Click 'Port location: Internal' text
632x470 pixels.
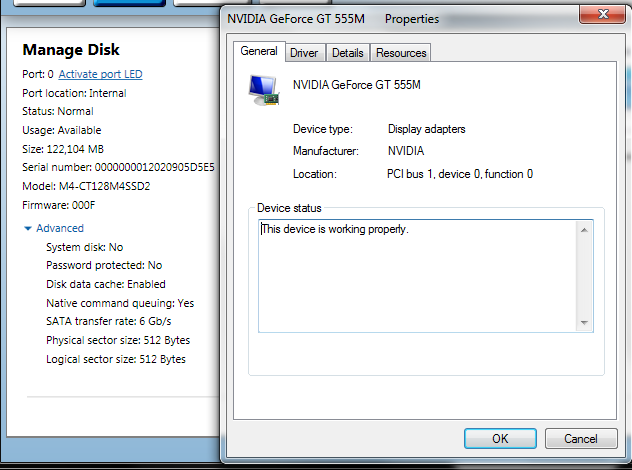point(74,93)
